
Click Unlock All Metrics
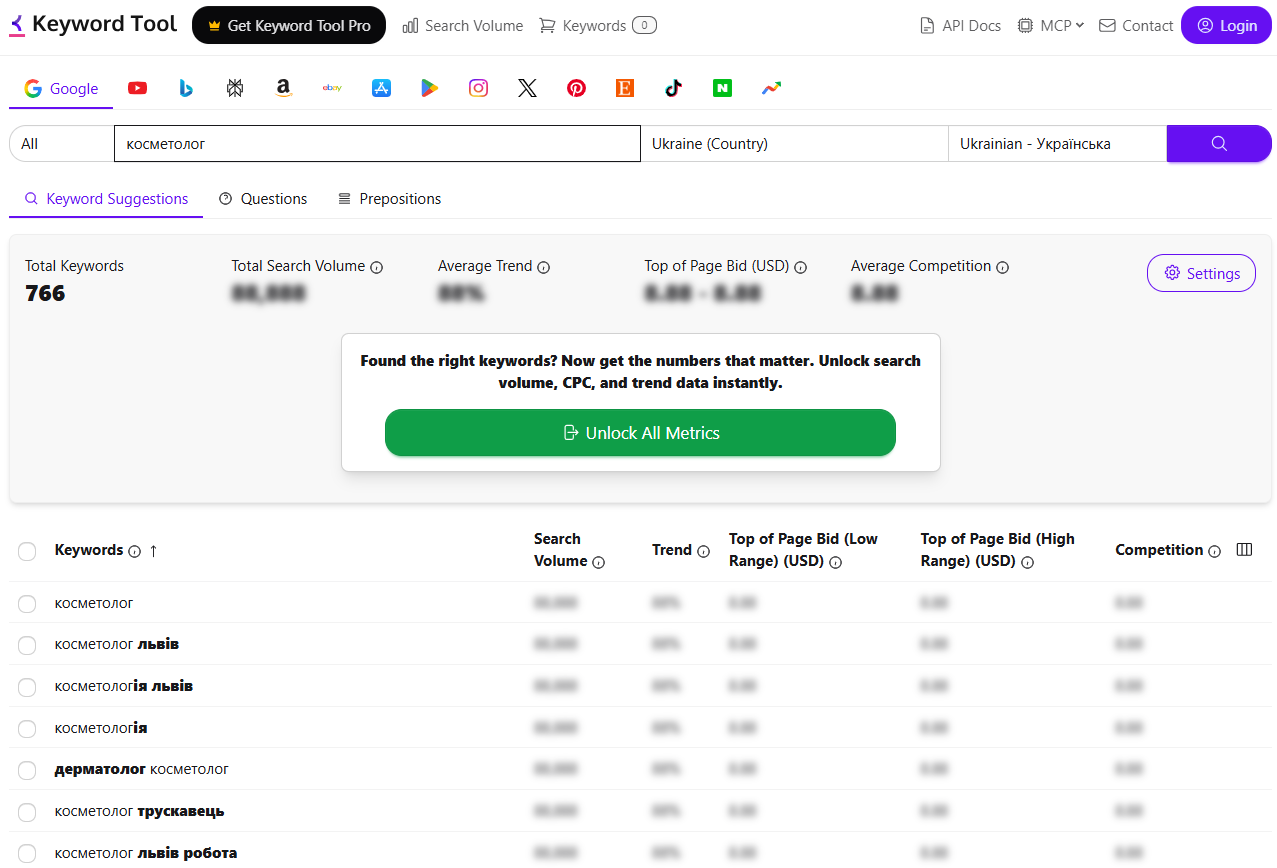click(x=640, y=433)
